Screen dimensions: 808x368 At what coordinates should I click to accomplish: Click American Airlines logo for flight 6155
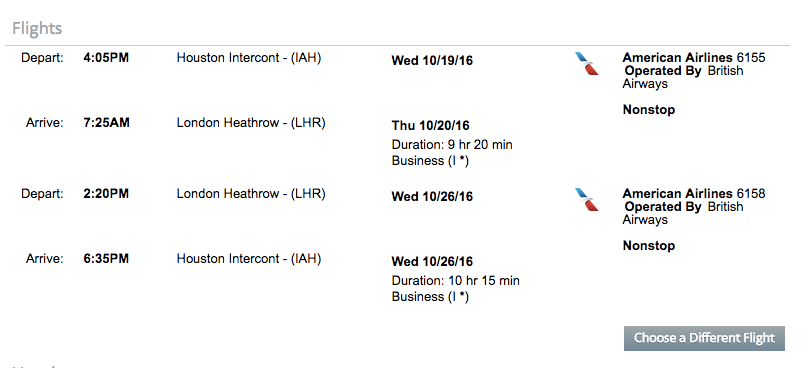pyautogui.click(x=587, y=64)
